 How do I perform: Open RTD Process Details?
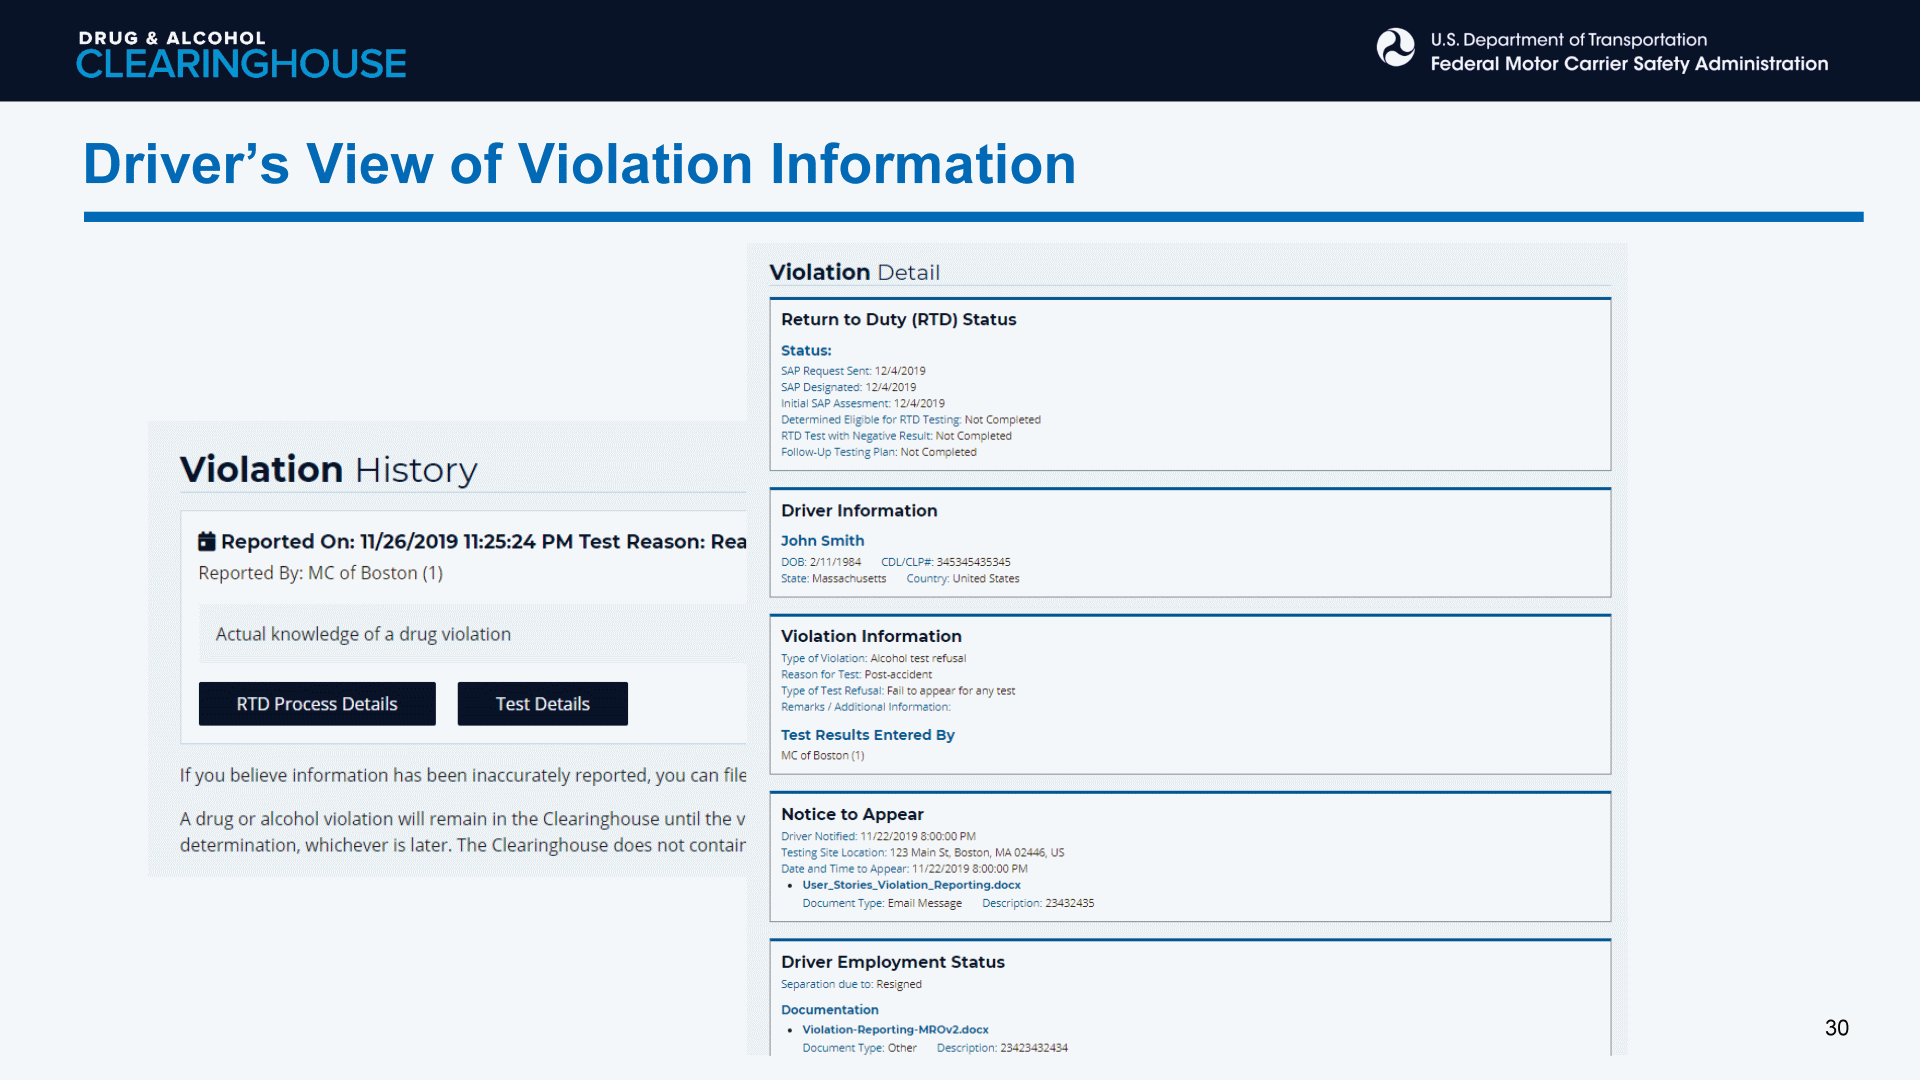[x=317, y=704]
